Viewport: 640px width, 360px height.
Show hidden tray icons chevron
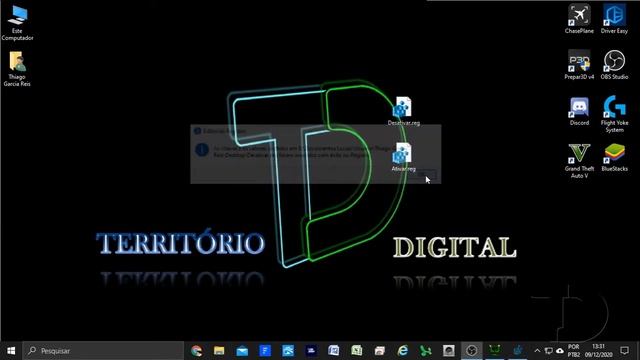pos(537,351)
